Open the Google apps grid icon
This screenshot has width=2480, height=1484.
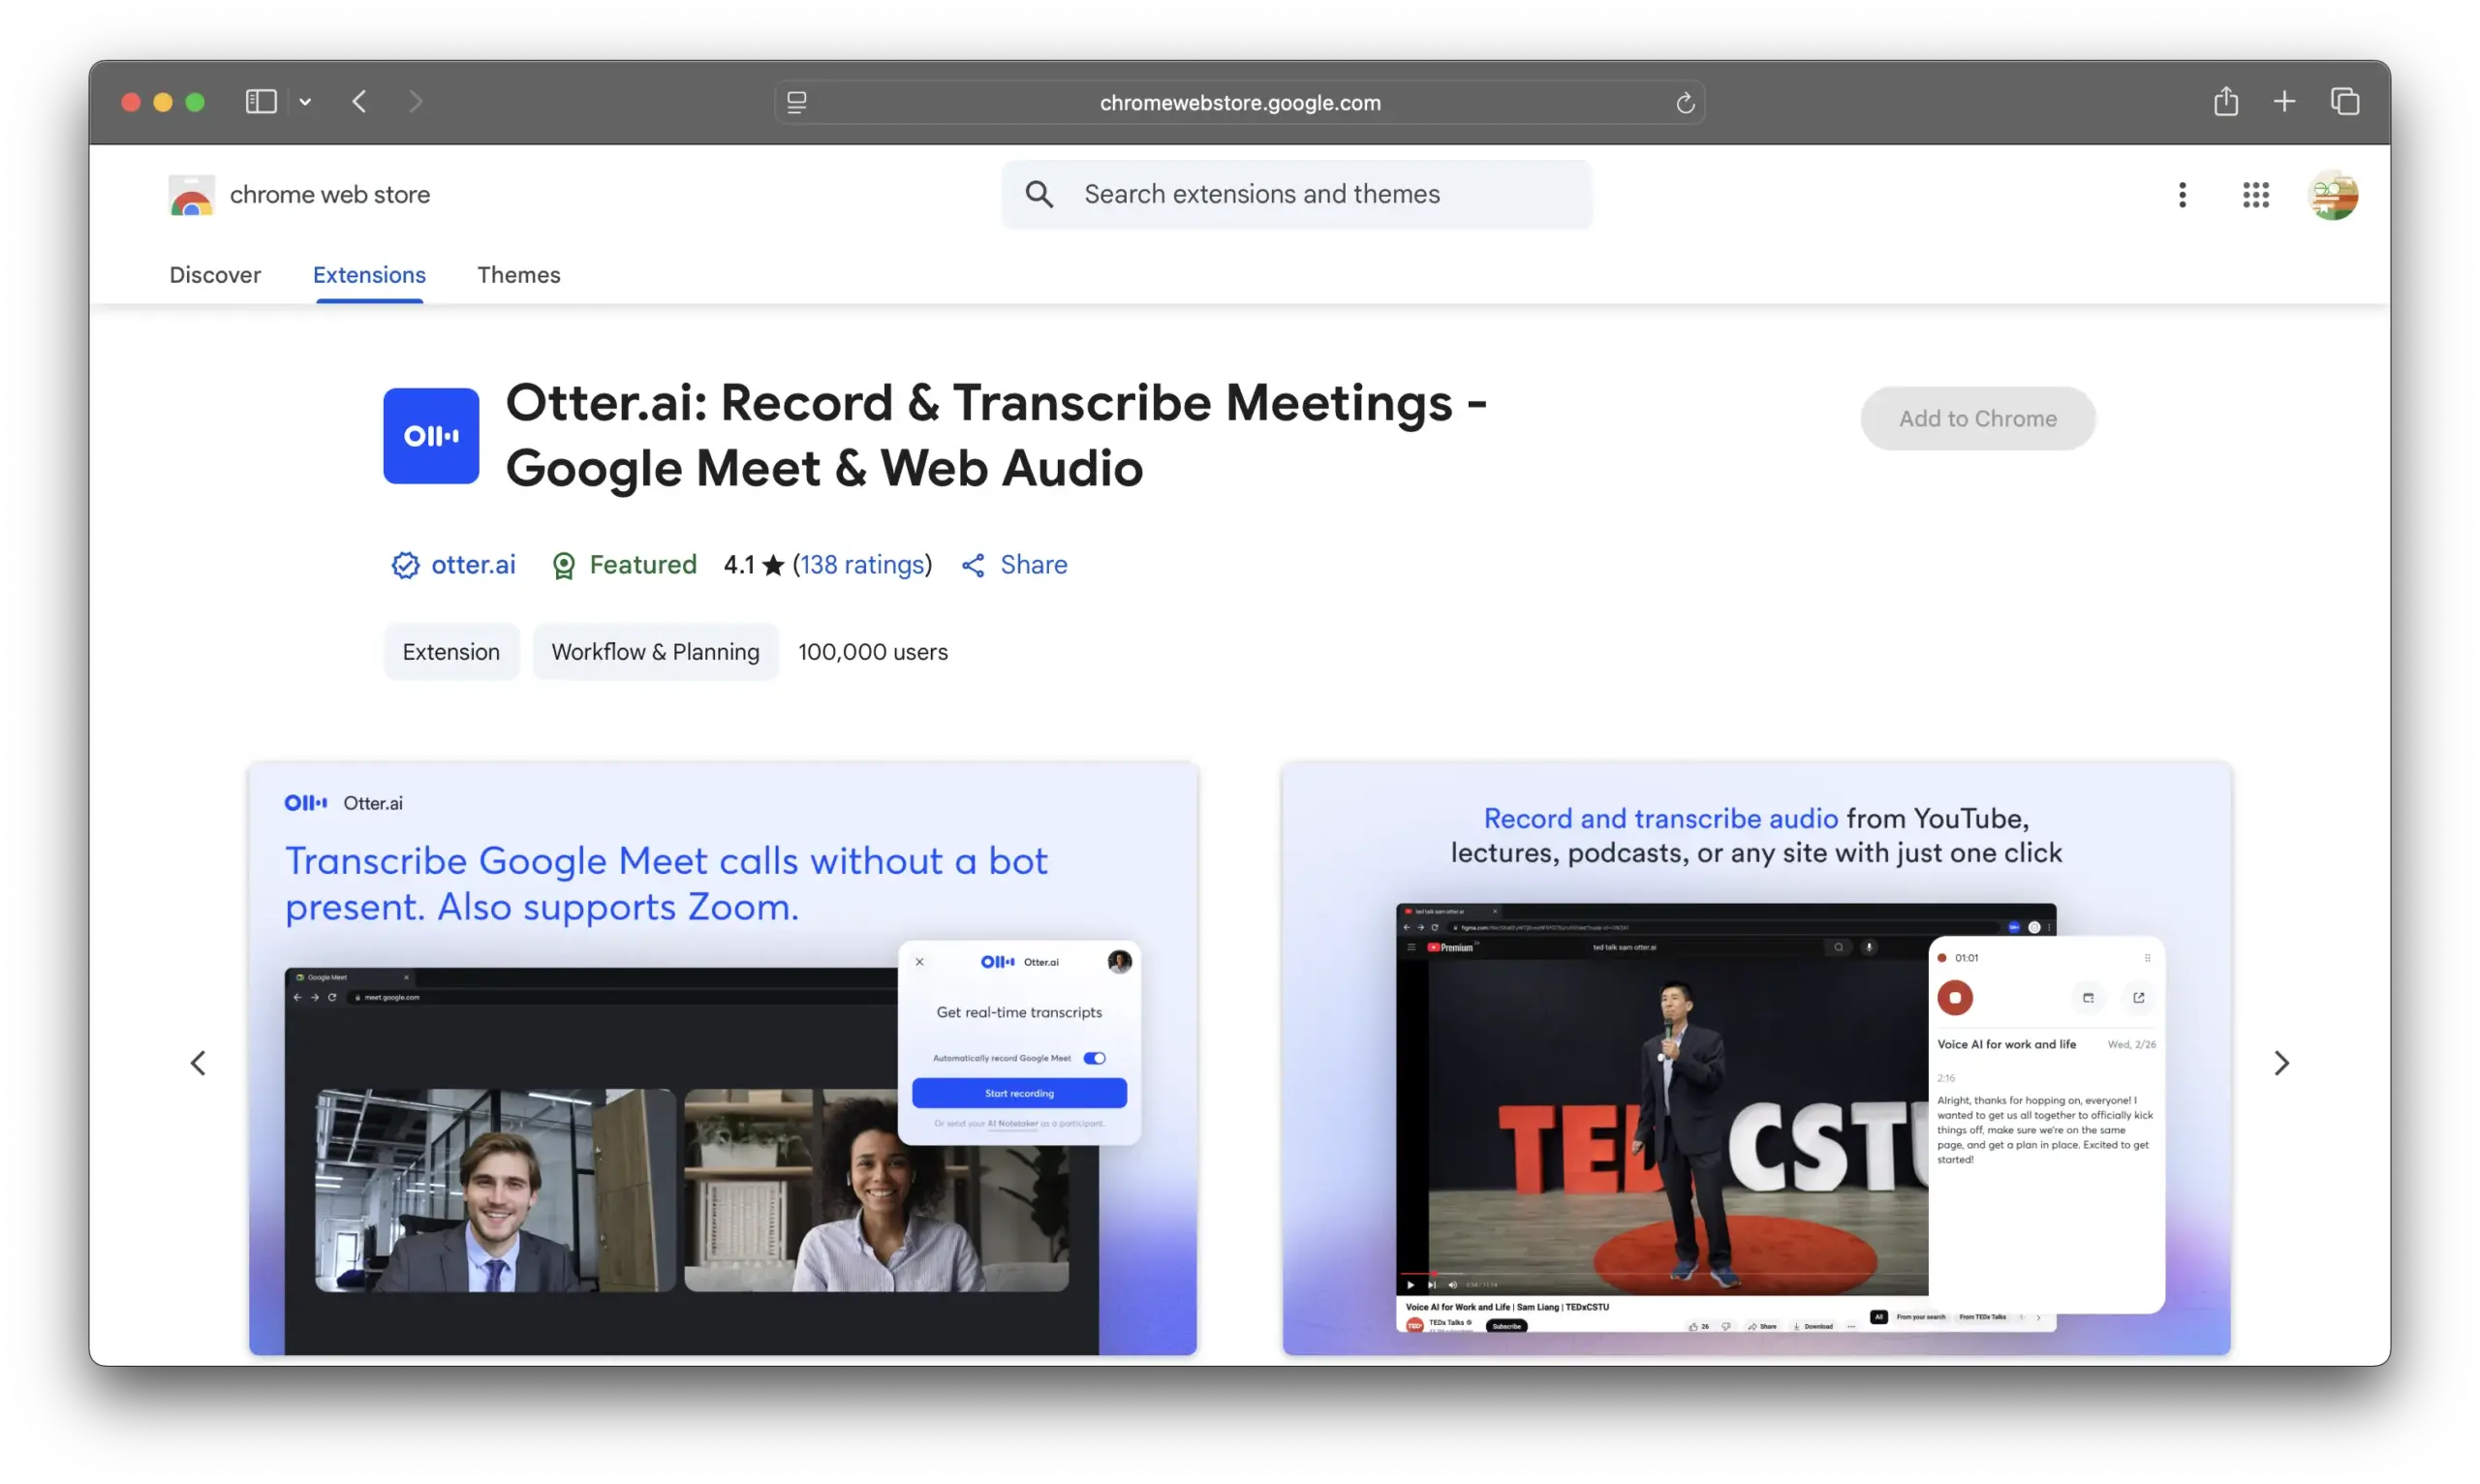2255,195
